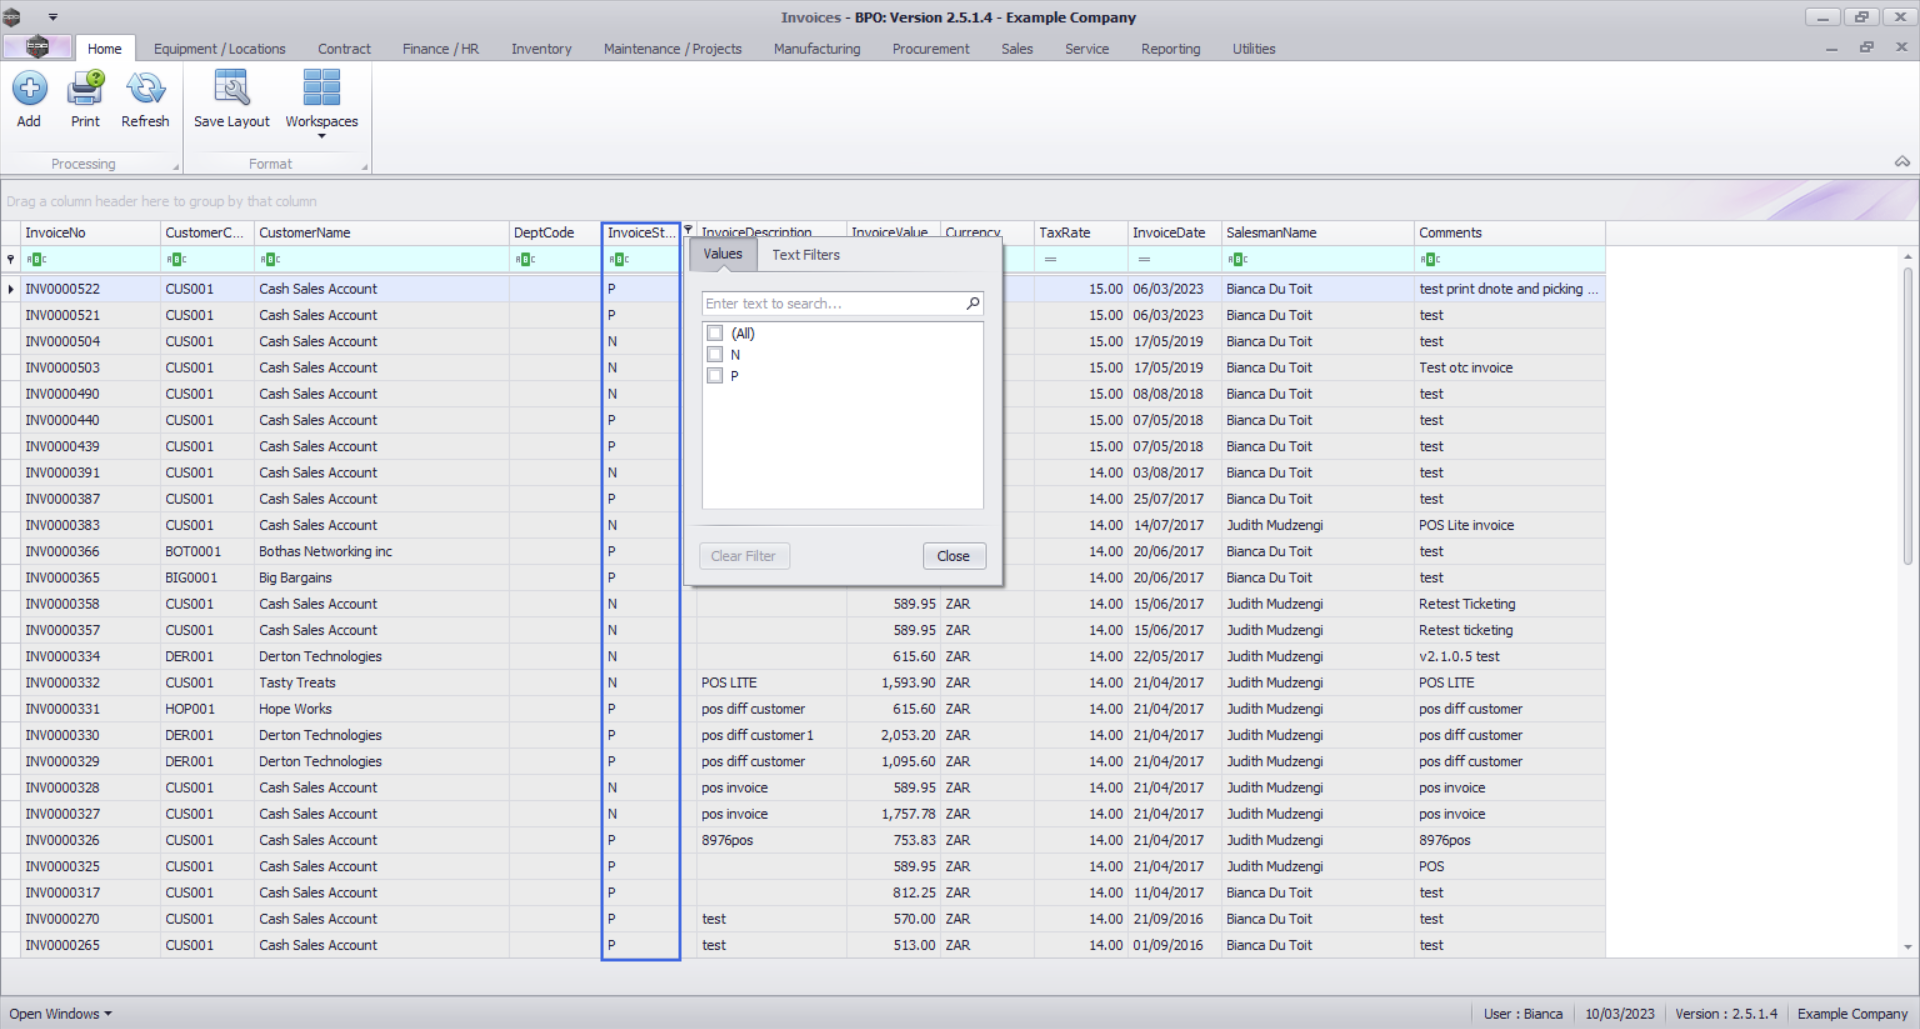Open the Maintenance / Projects tab
This screenshot has height=1029, width=1920.
pos(673,48)
